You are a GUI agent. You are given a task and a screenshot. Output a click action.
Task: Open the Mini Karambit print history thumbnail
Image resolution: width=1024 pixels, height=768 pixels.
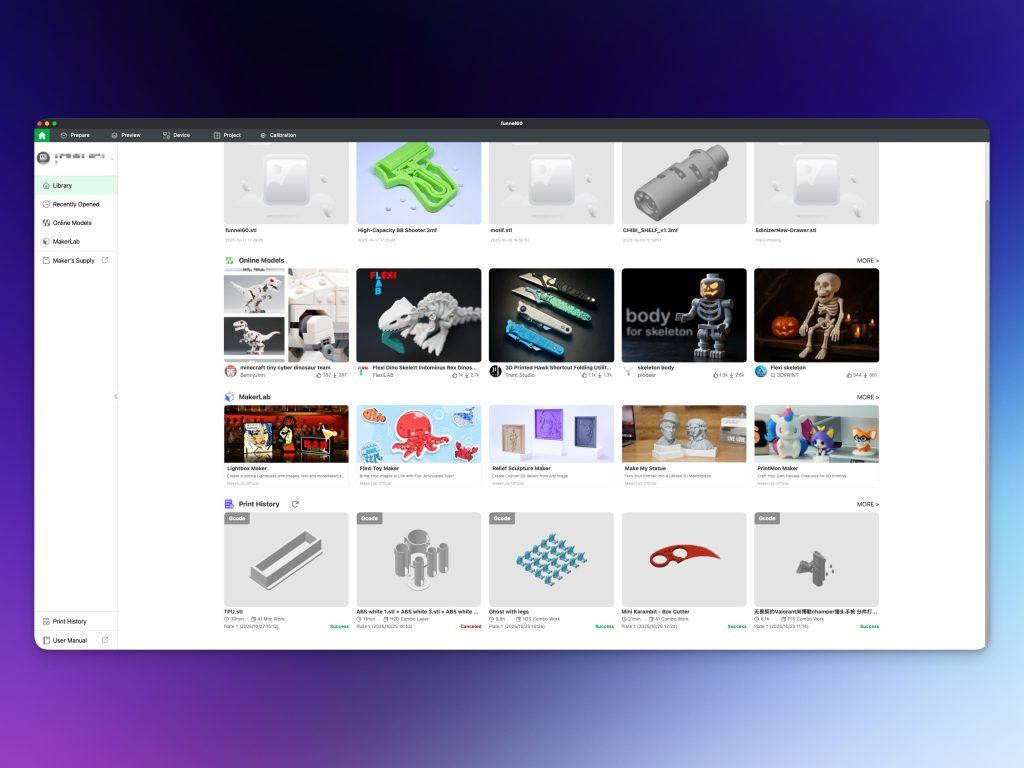coord(683,558)
